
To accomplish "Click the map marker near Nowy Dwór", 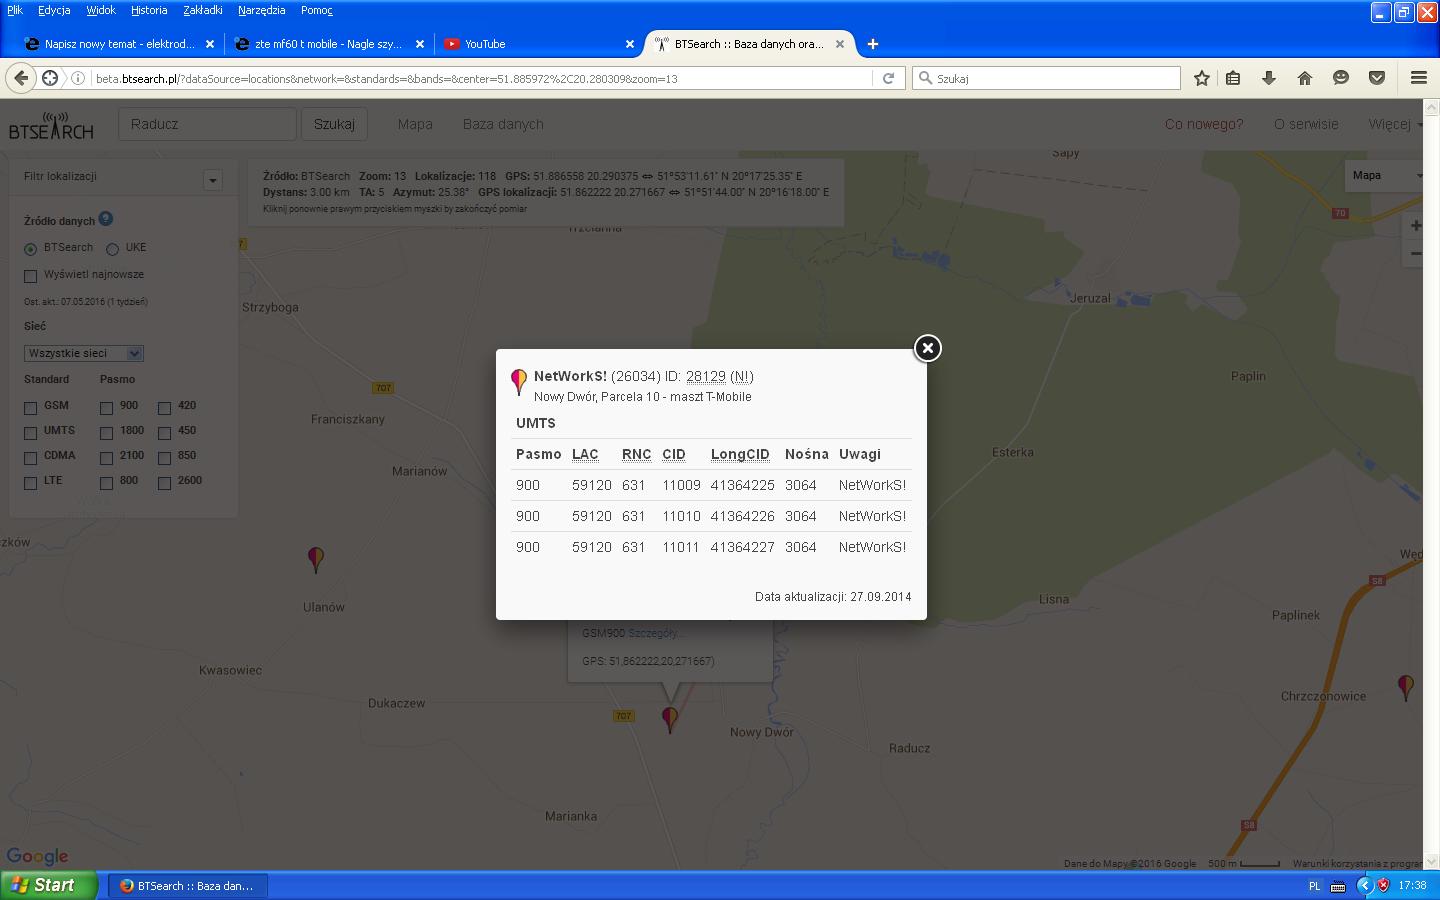I will pos(670,719).
